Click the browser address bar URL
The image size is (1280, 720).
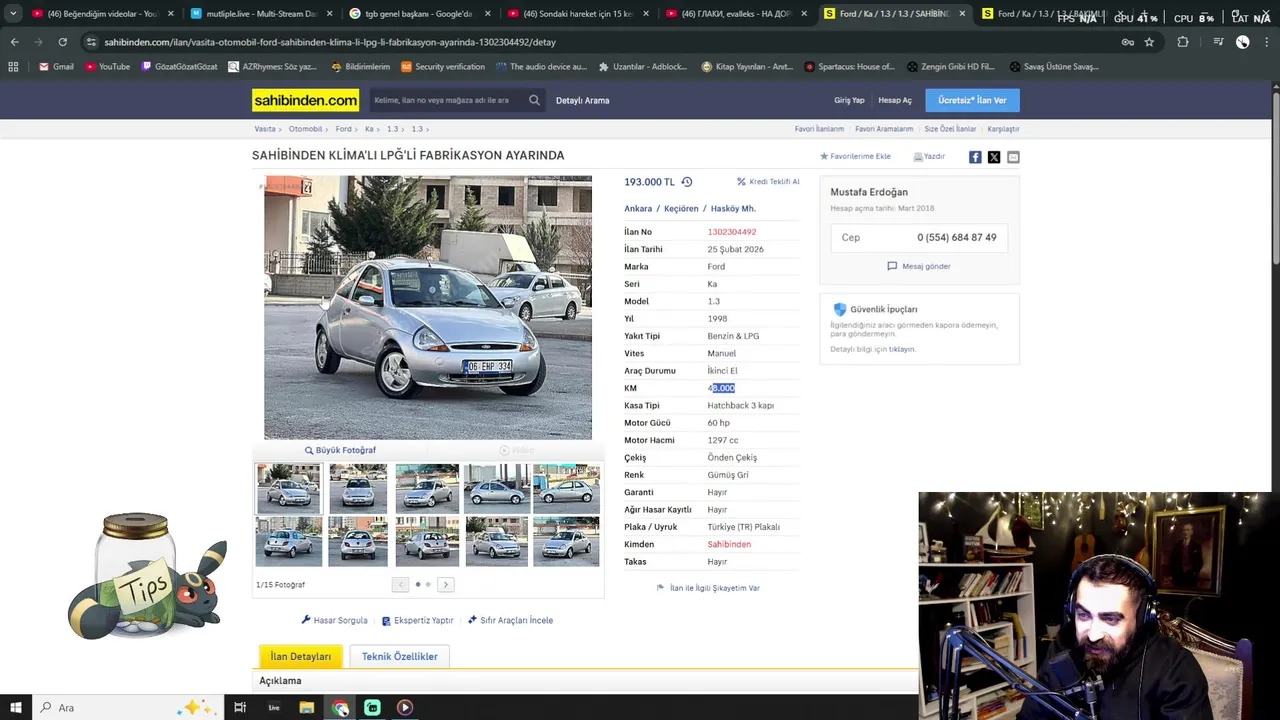coord(330,42)
